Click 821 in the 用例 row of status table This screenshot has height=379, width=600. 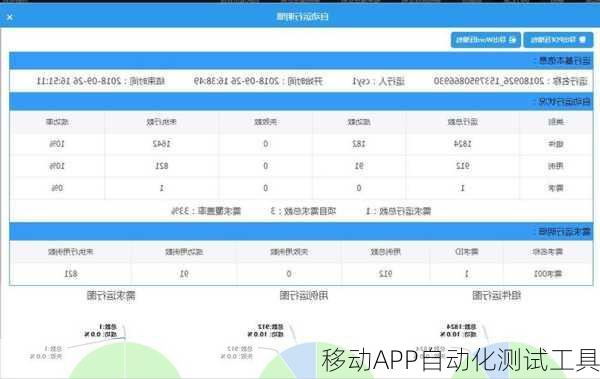[x=161, y=166]
